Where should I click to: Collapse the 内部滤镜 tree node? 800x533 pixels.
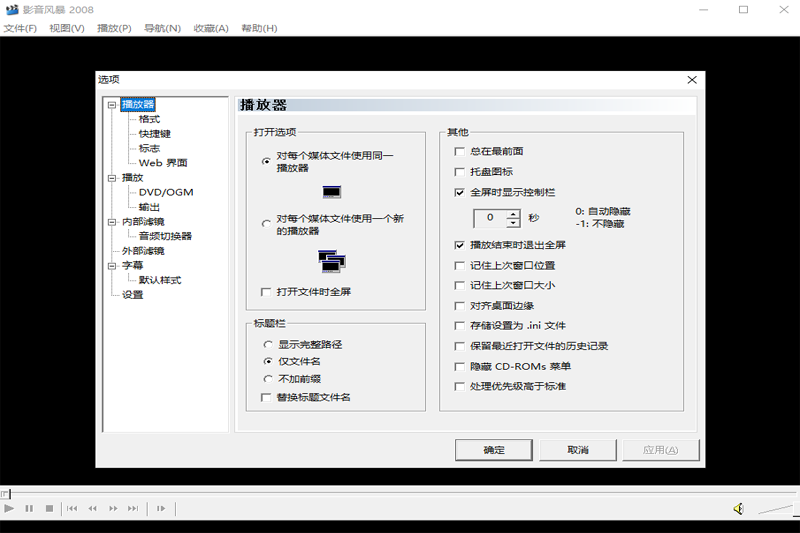click(x=112, y=222)
